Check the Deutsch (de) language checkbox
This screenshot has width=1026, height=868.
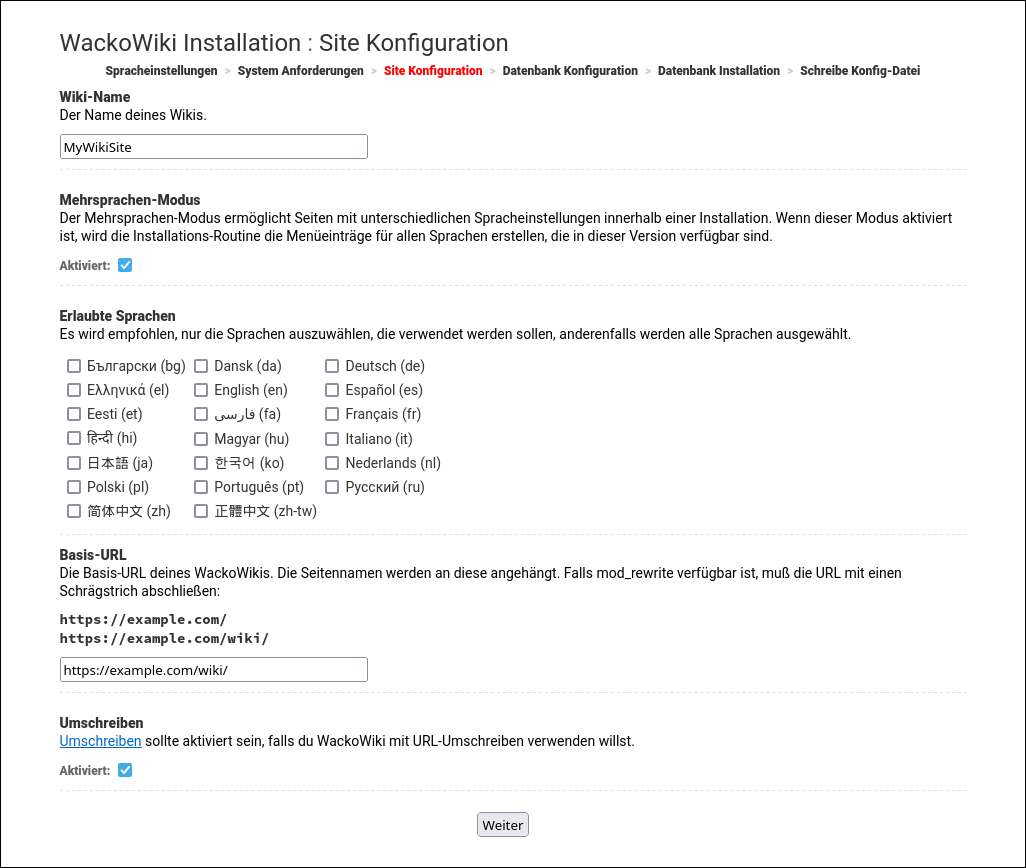click(332, 366)
